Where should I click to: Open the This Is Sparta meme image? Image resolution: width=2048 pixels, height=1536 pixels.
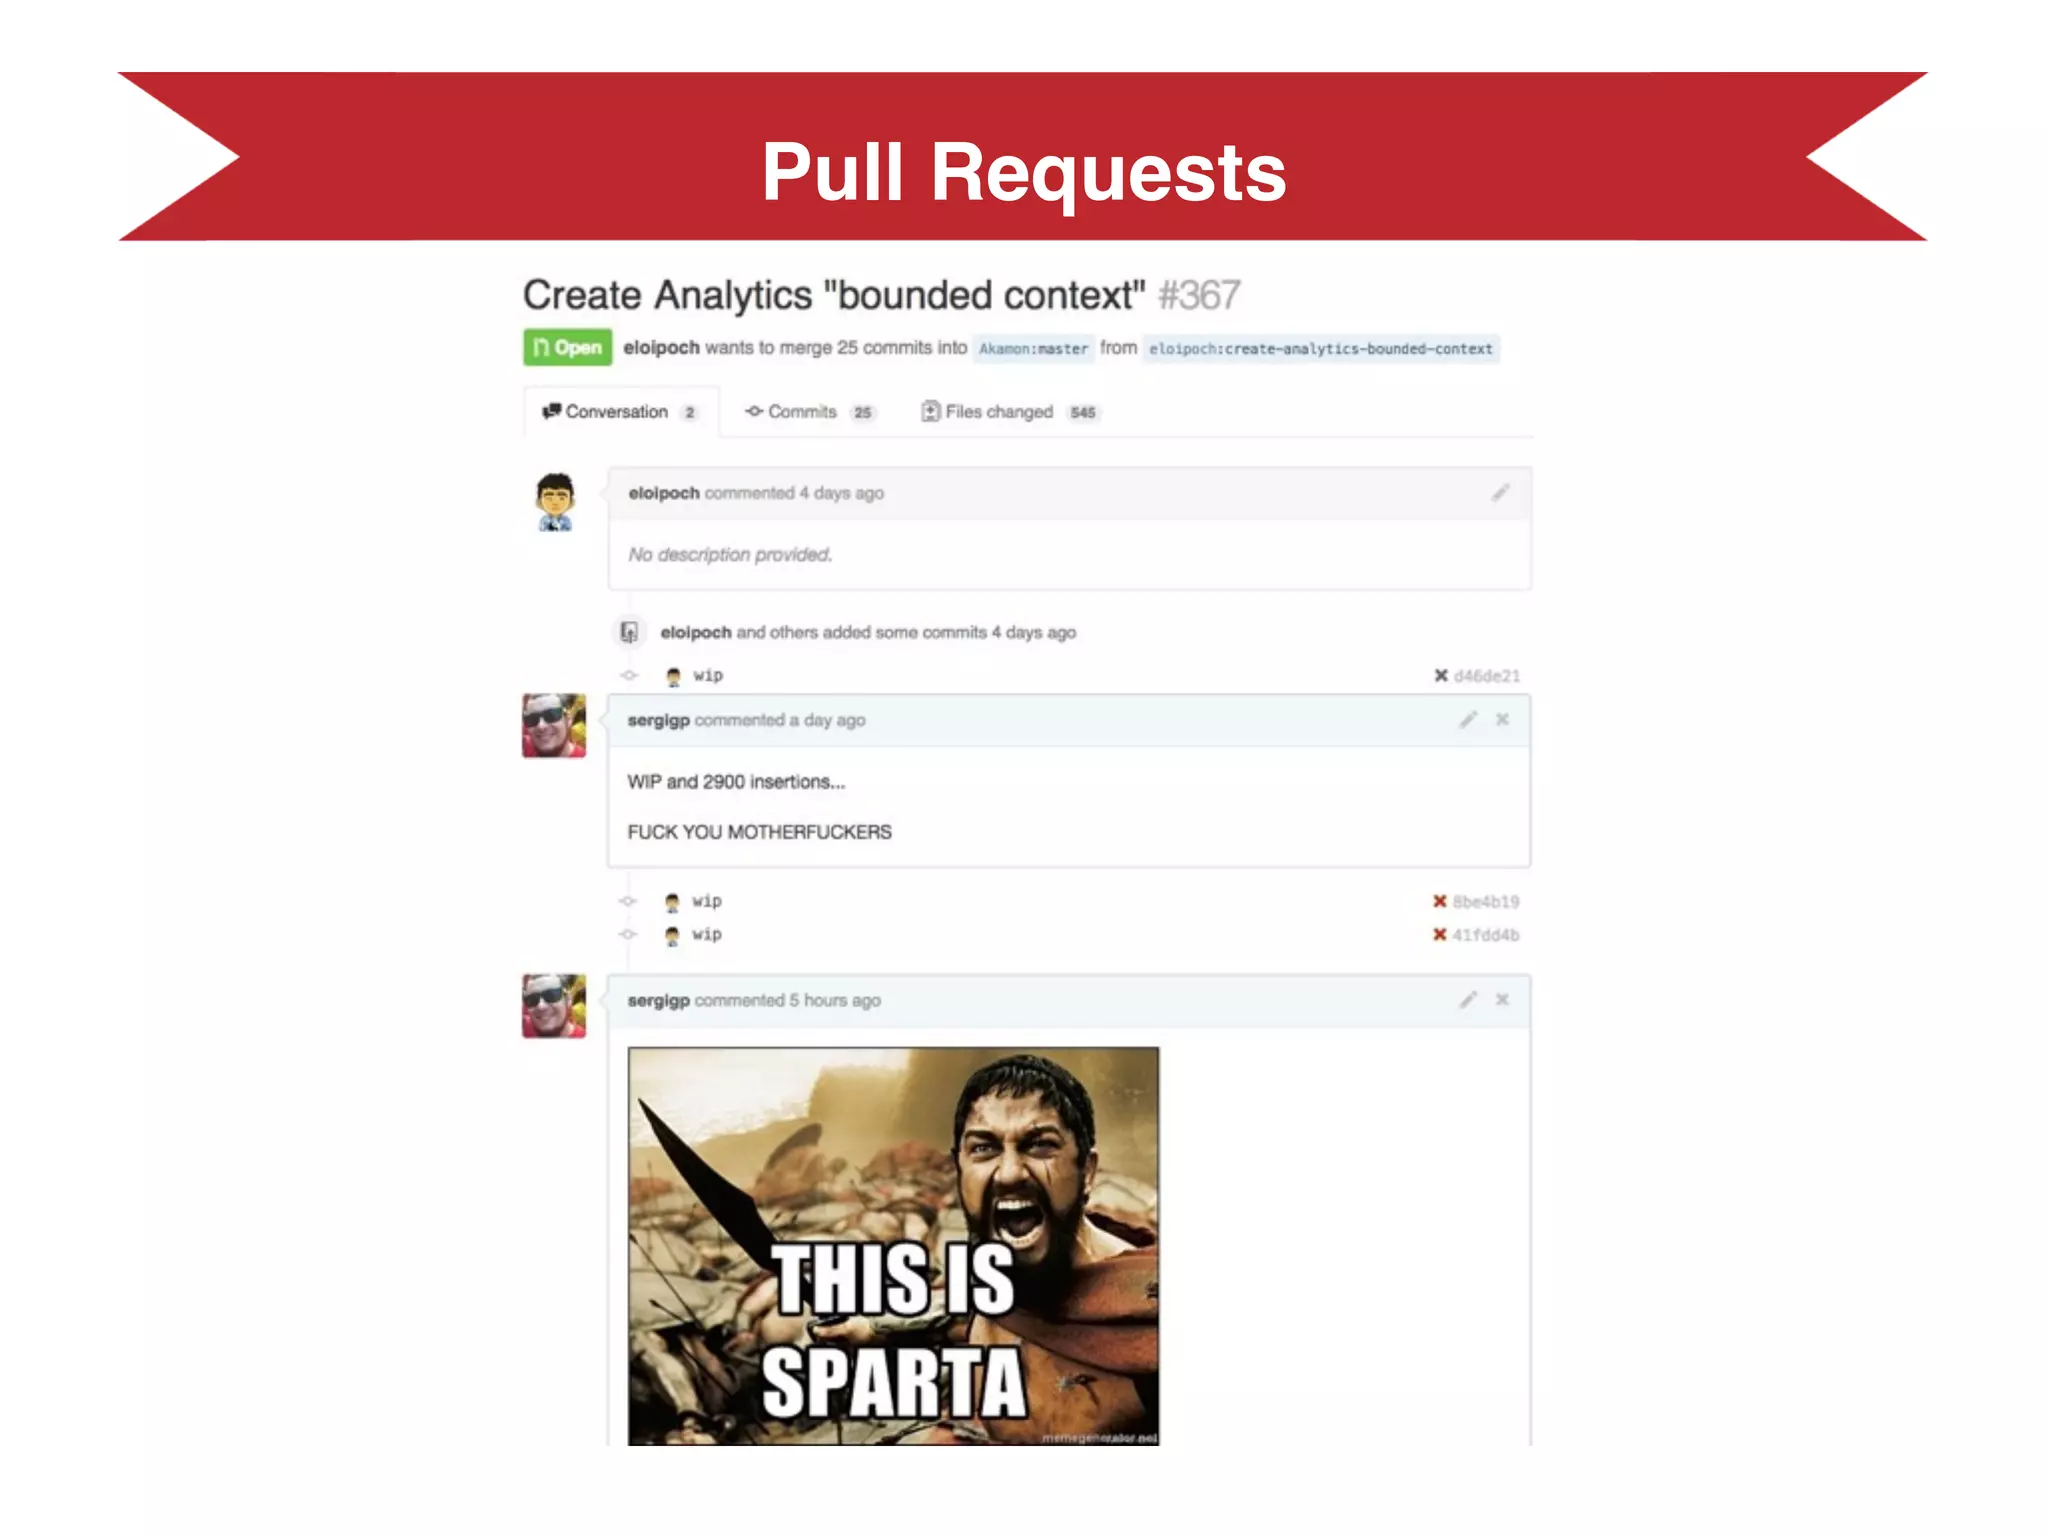click(x=893, y=1246)
